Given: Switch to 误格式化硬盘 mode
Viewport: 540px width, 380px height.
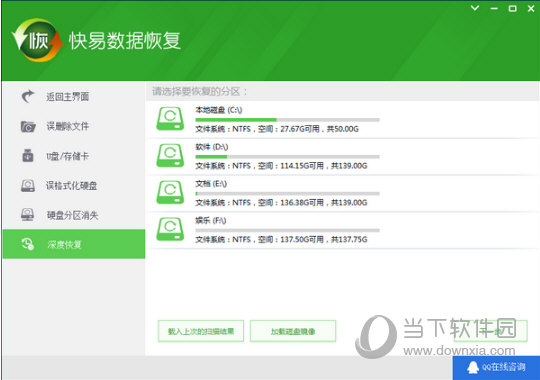Looking at the screenshot, I should (x=74, y=186).
